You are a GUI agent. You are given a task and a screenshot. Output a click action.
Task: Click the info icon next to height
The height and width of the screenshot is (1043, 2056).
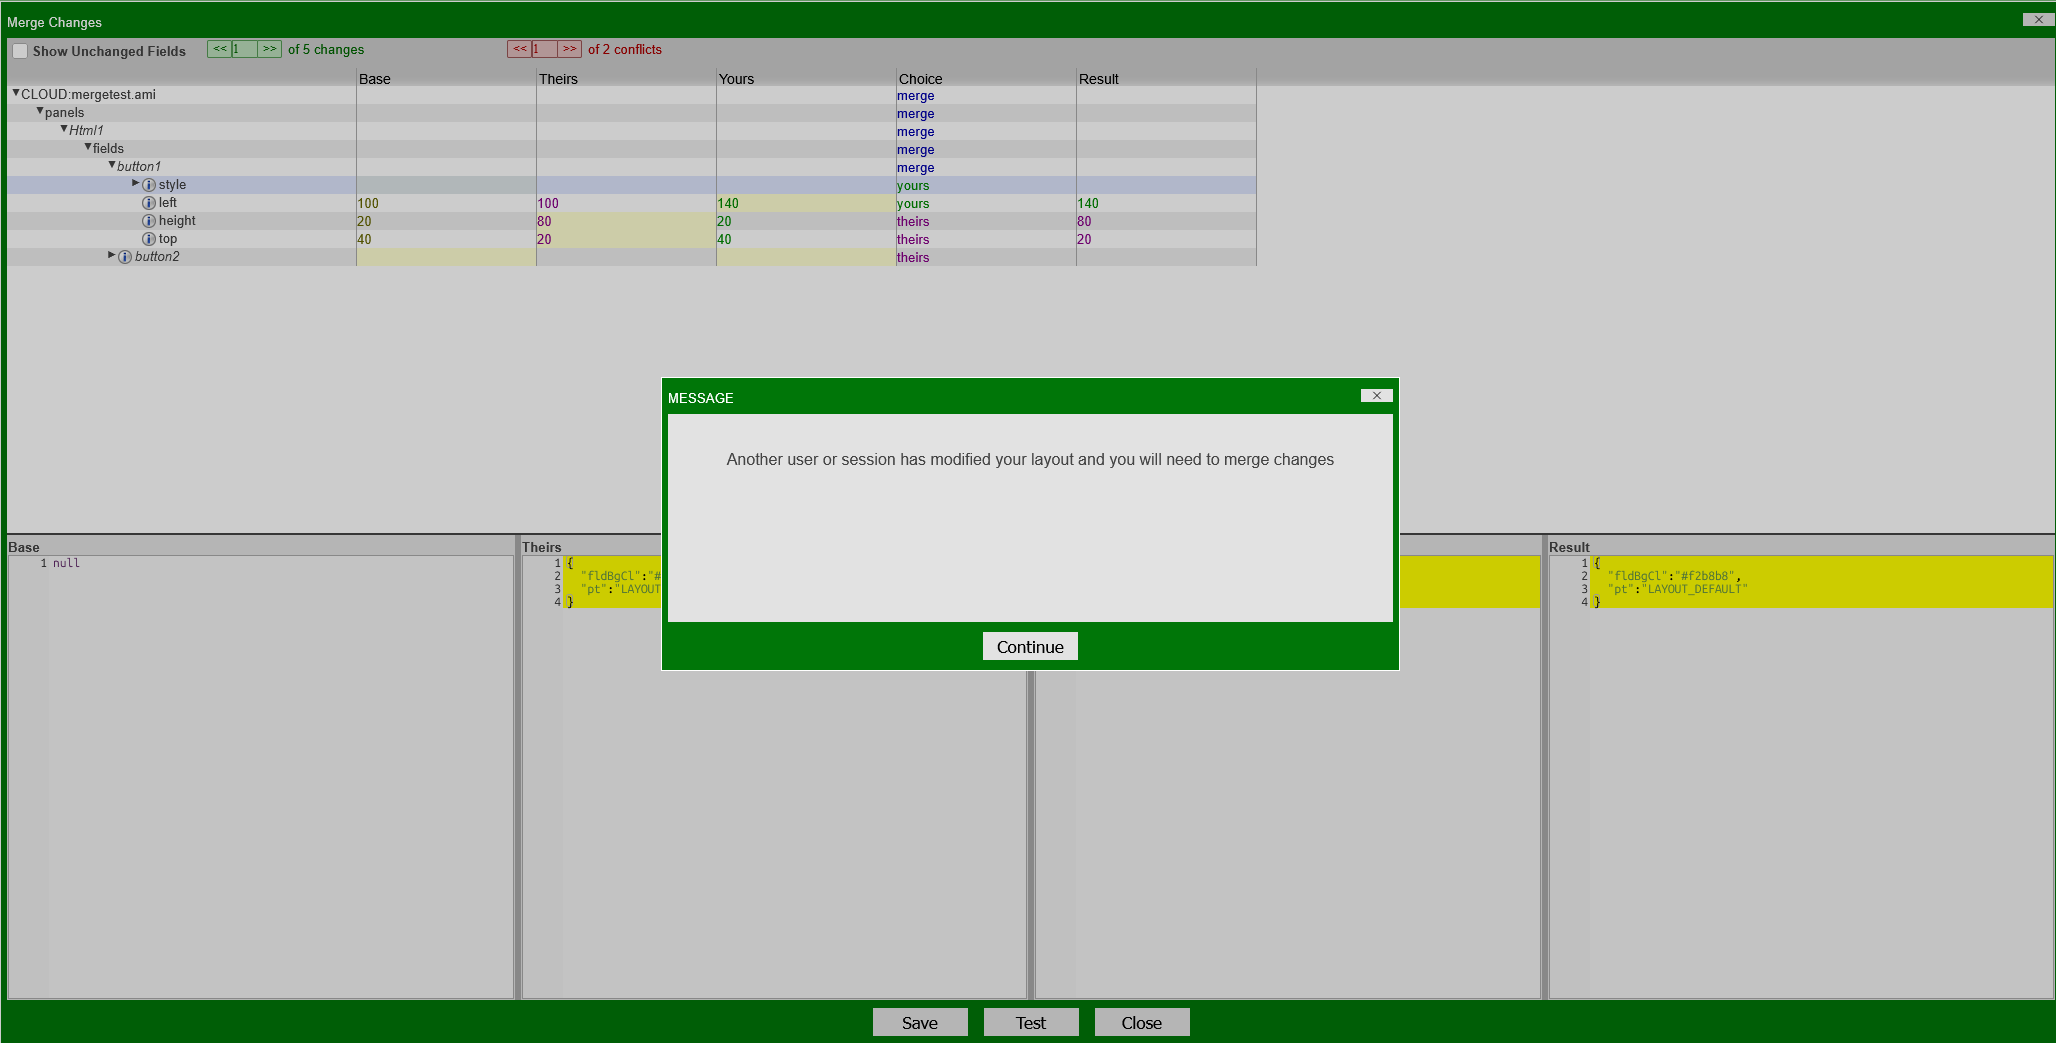click(x=148, y=220)
